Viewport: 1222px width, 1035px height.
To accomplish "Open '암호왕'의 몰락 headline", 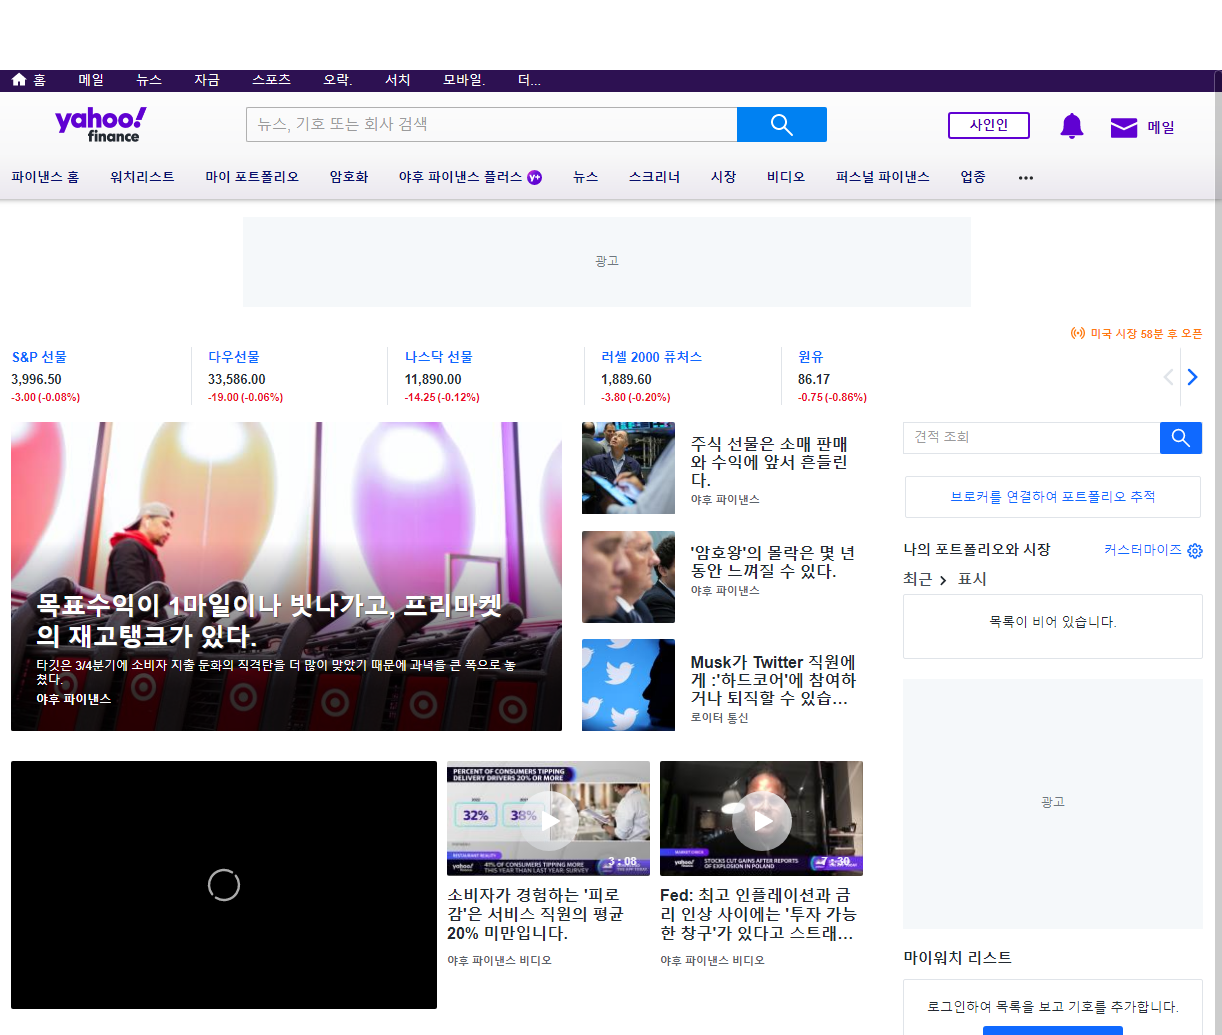I will pos(773,562).
